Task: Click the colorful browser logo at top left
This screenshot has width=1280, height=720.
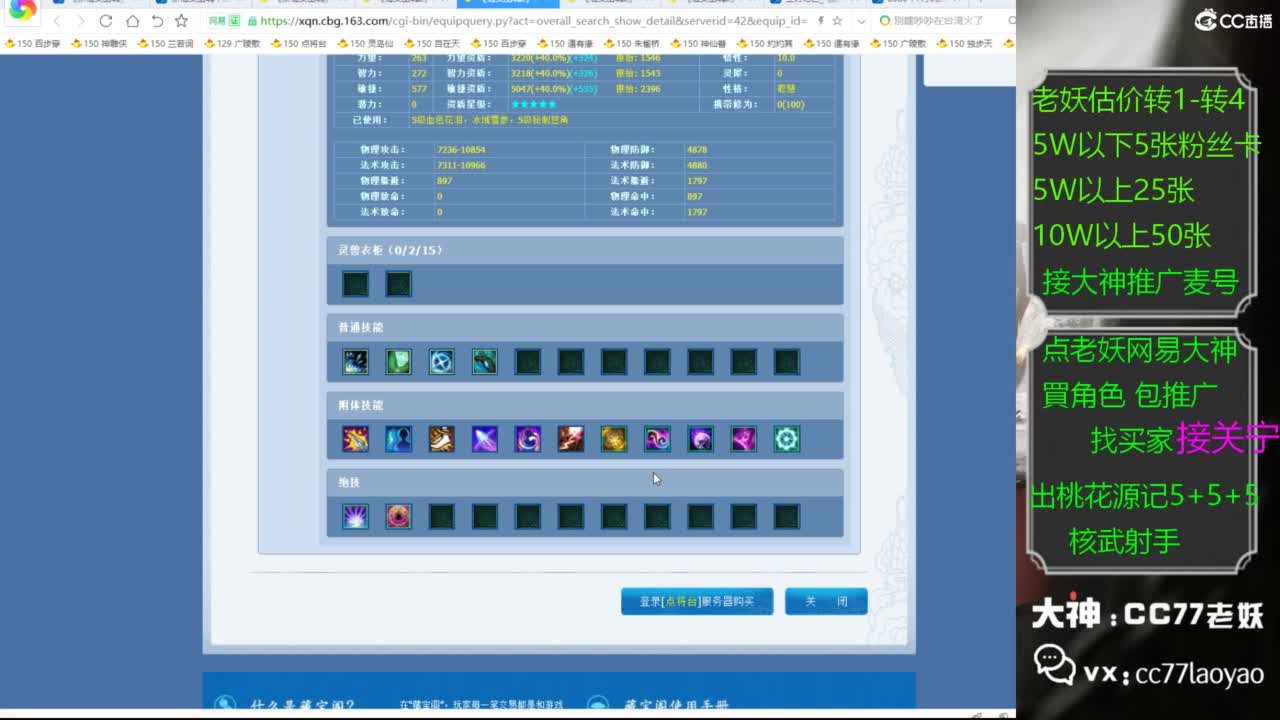Action: pyautogui.click(x=22, y=11)
